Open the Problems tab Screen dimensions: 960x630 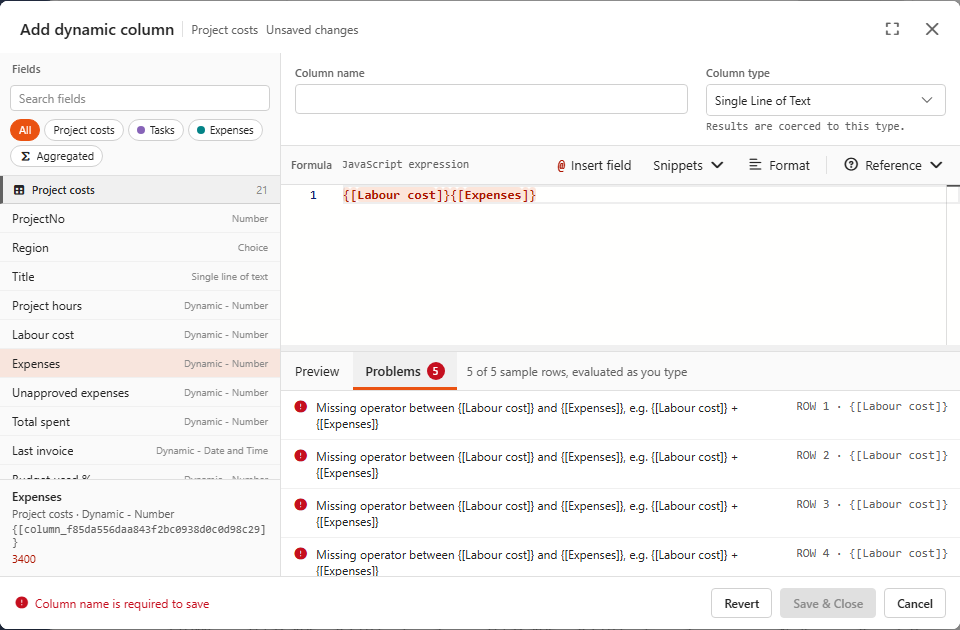click(x=405, y=372)
